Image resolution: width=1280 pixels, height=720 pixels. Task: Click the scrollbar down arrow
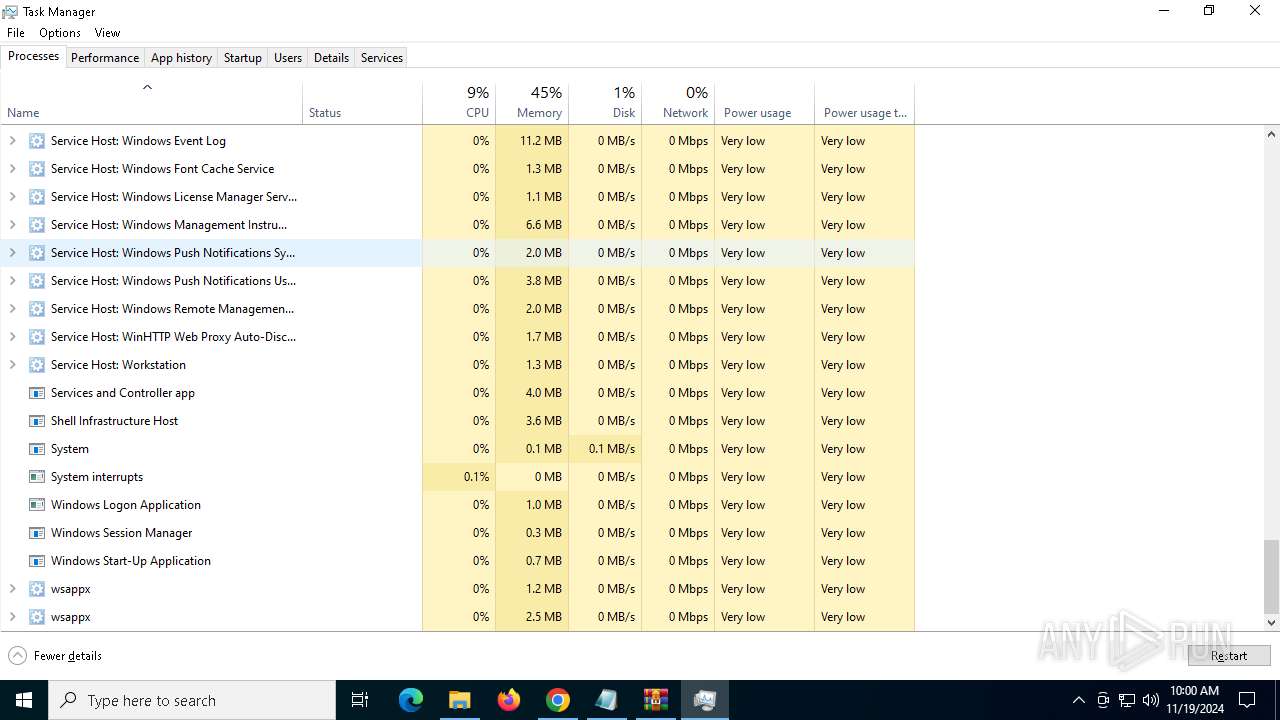1271,622
